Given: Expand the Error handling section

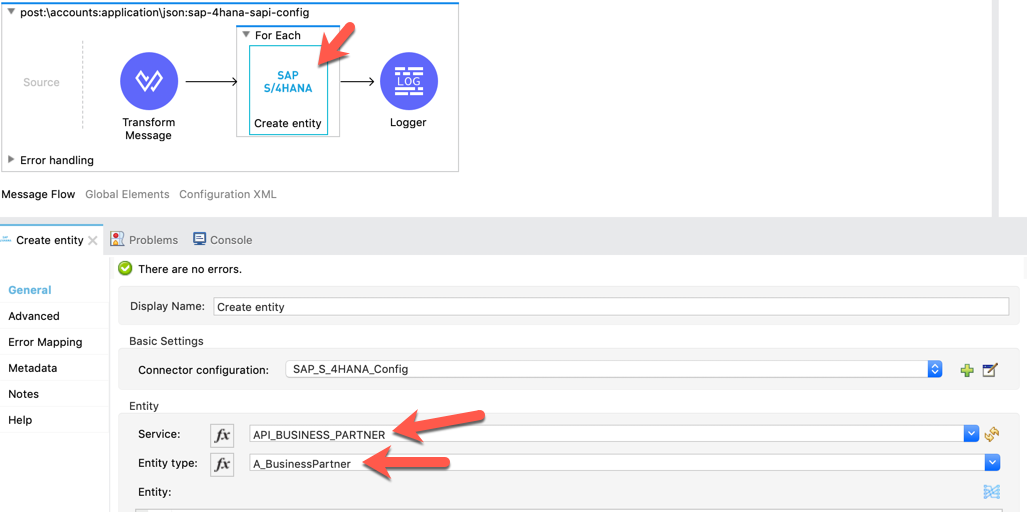Looking at the screenshot, I should click(x=11, y=159).
